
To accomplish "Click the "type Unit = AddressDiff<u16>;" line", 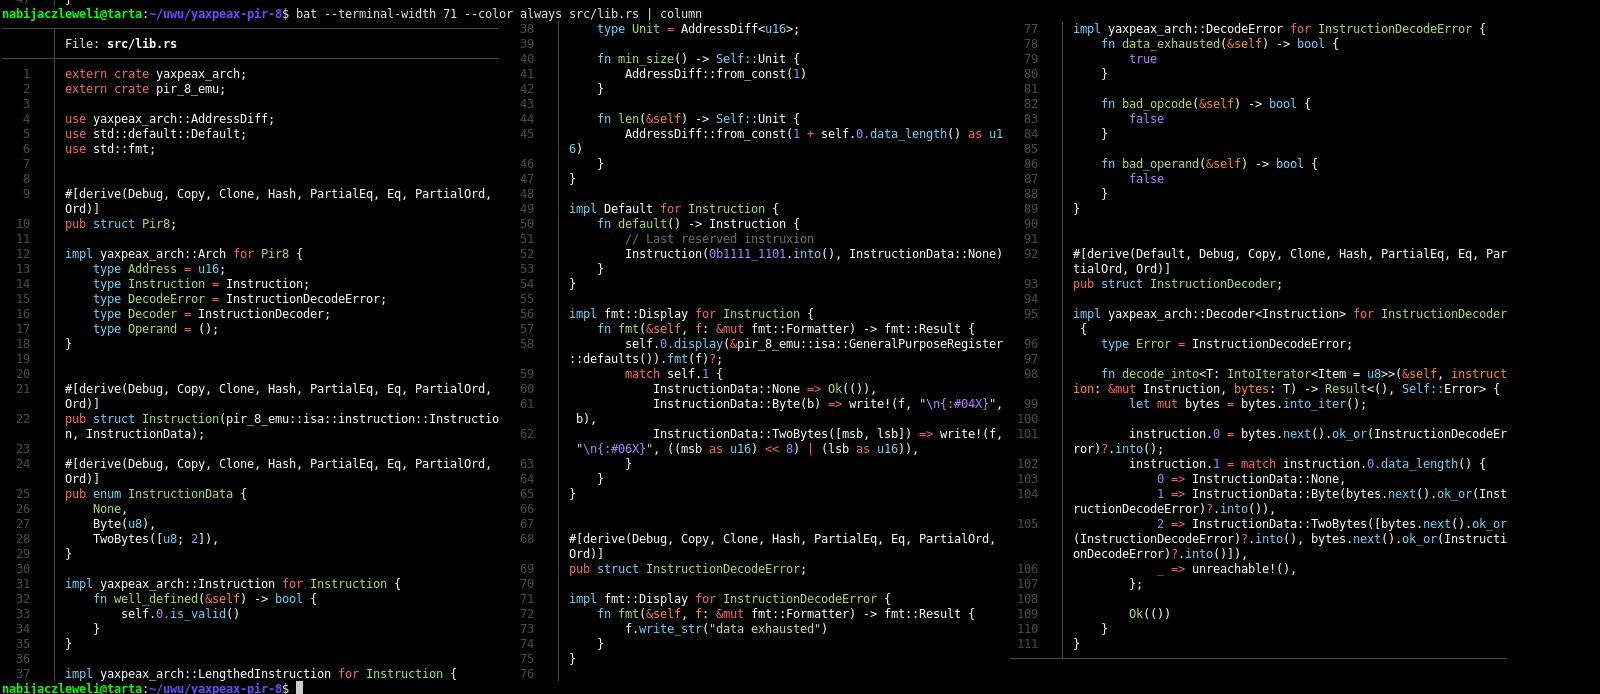I will coord(698,29).
